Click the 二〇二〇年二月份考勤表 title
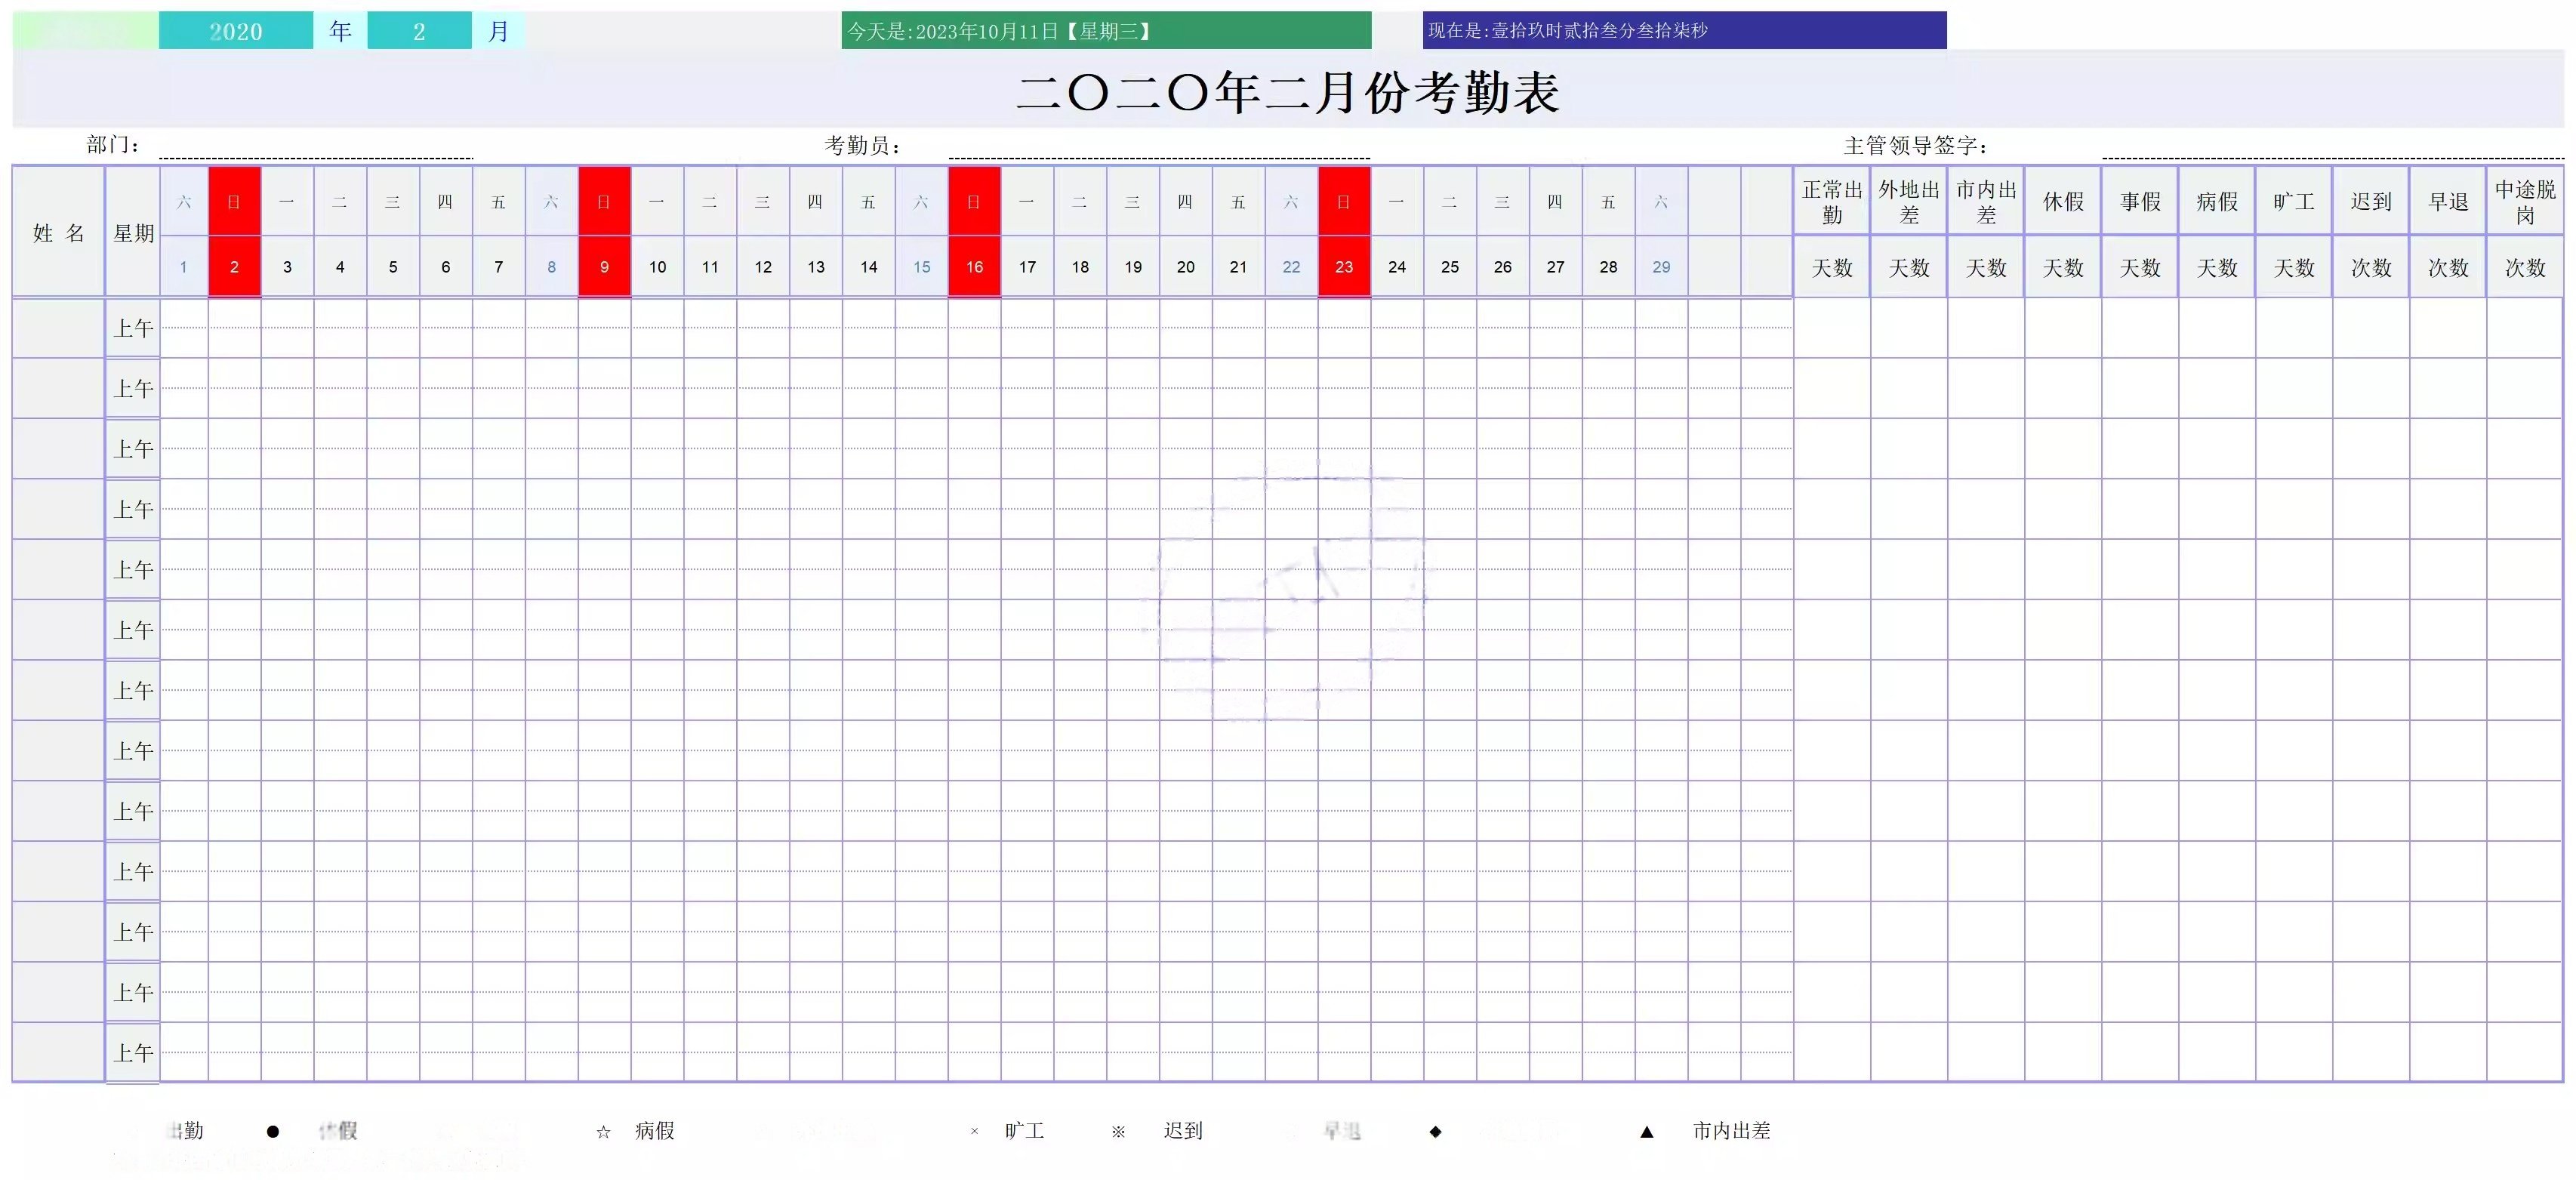 [1288, 92]
